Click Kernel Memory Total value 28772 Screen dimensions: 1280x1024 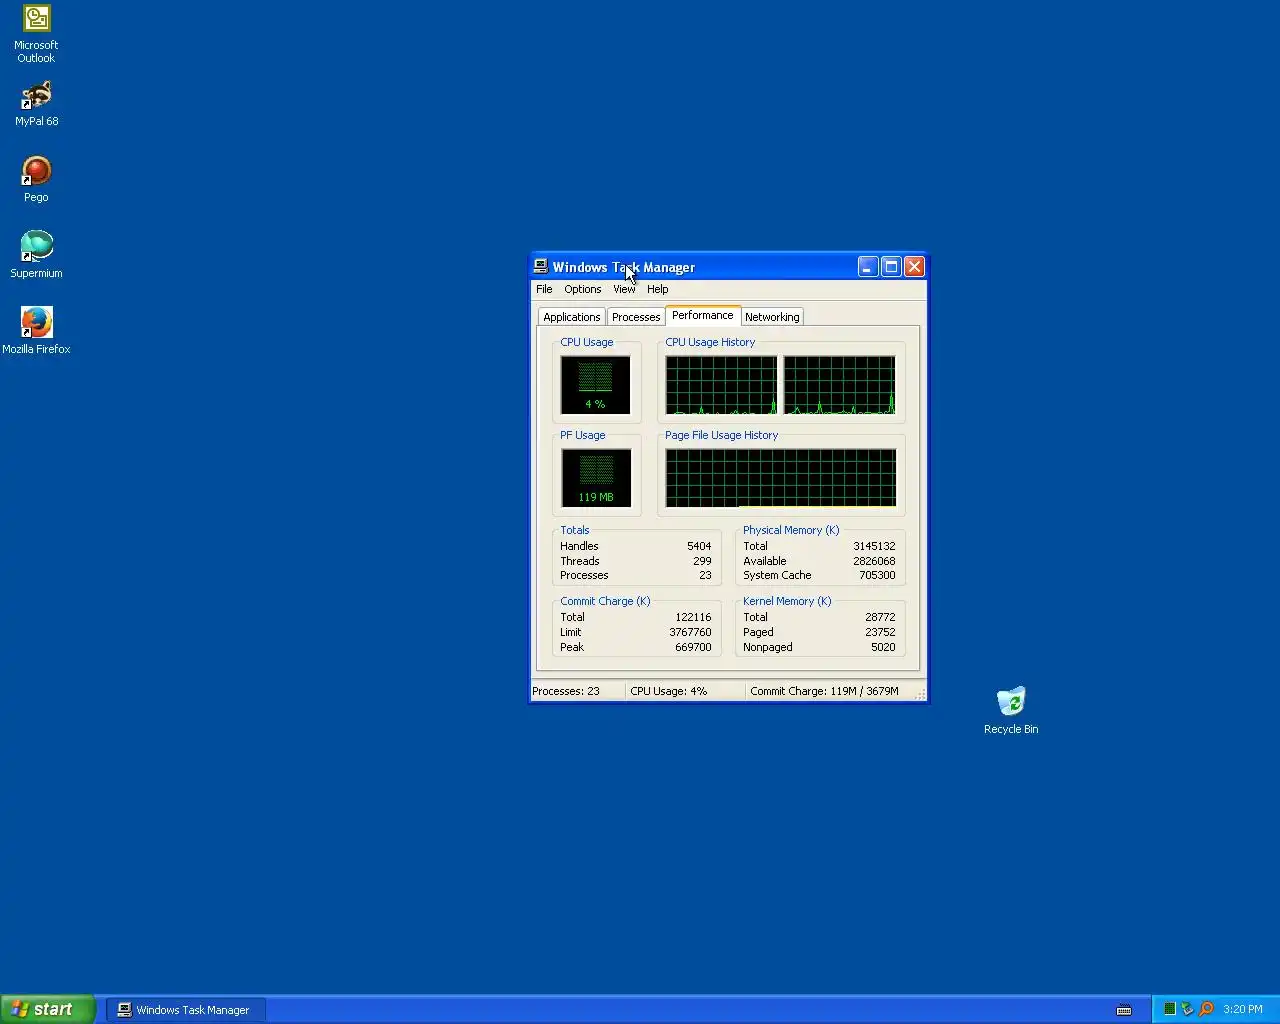click(x=880, y=617)
